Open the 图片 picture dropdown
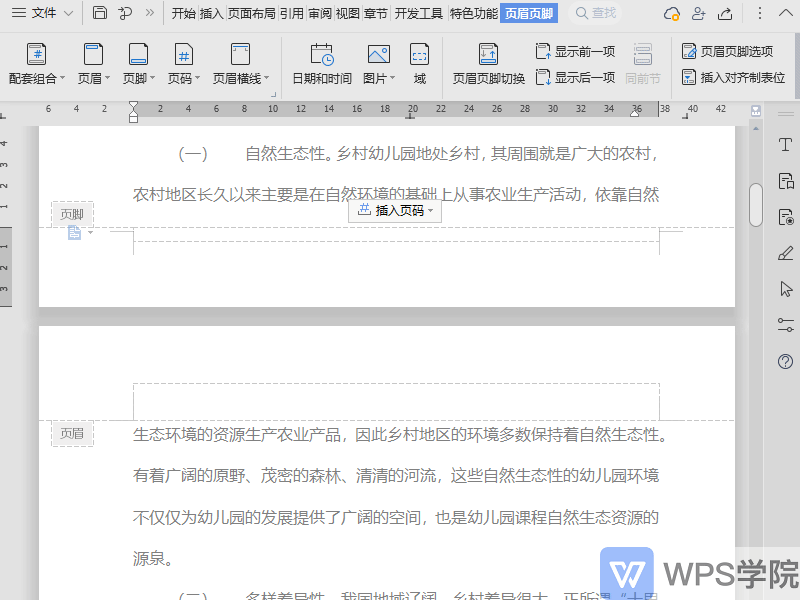Viewport: 800px width, 600px height. tap(379, 63)
